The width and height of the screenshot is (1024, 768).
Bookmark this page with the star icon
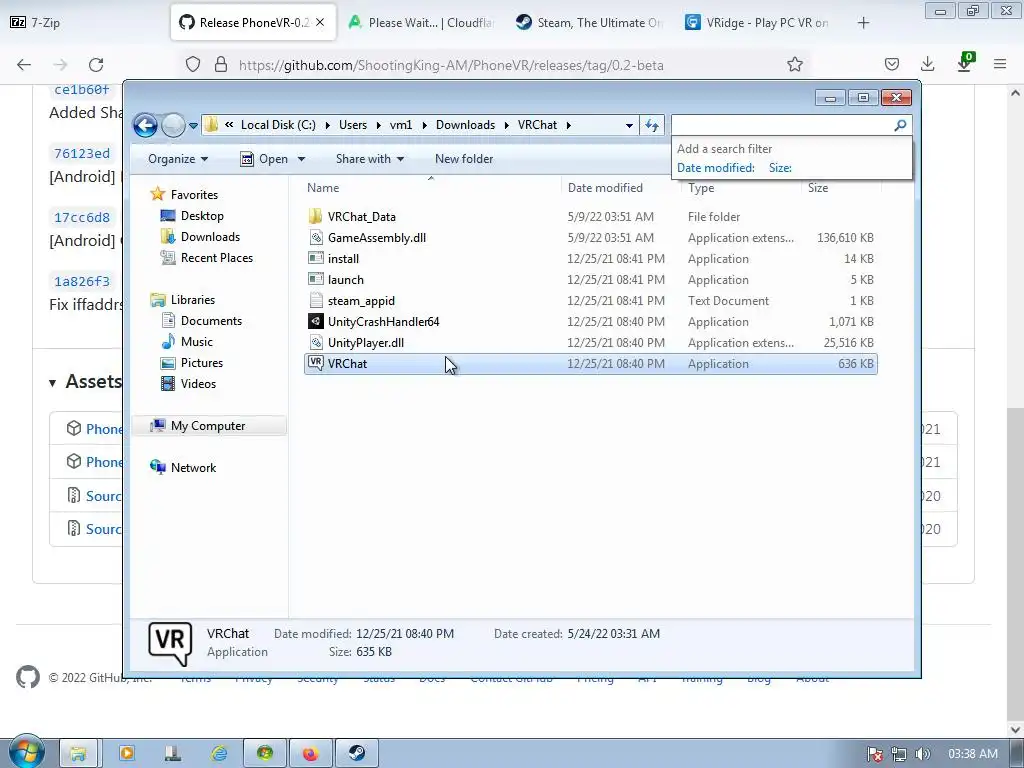(x=795, y=64)
